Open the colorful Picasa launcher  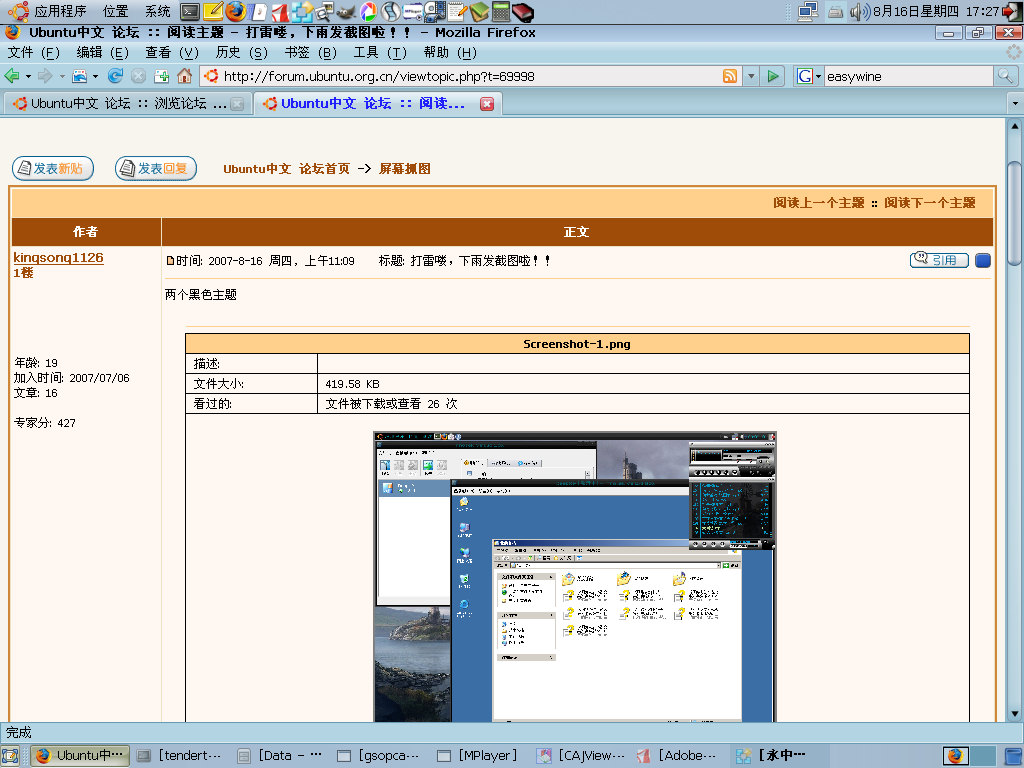click(x=369, y=12)
